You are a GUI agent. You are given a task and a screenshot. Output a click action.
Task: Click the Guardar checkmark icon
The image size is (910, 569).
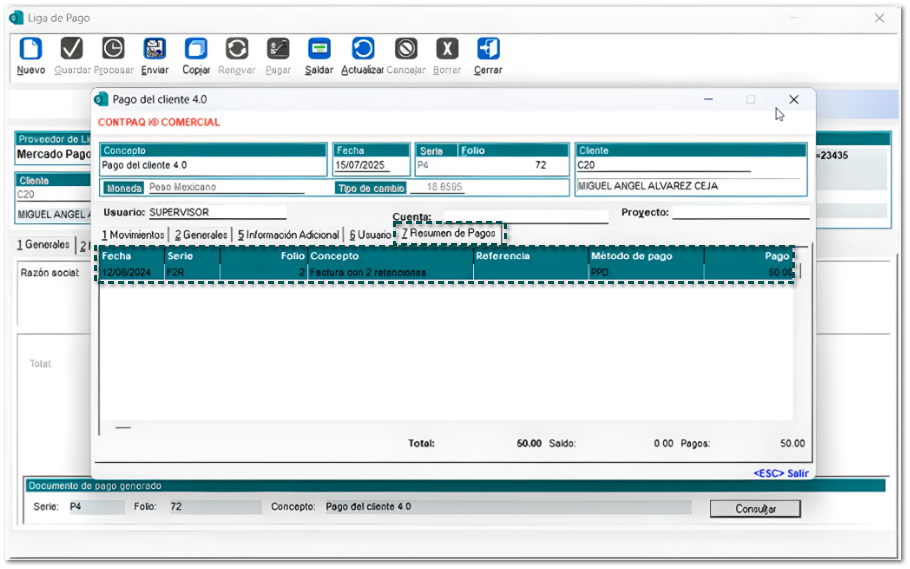coord(72,49)
